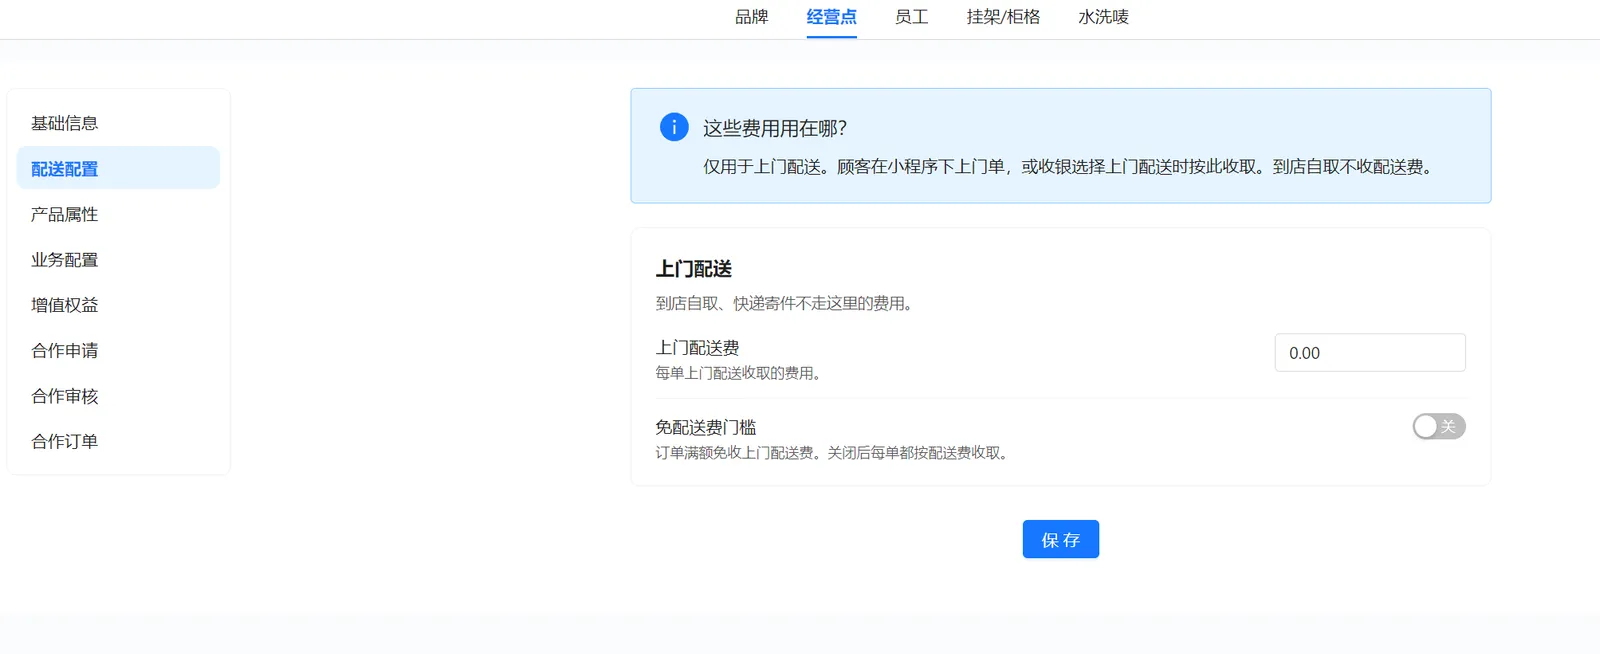Click the 每单上门配送收取的费用 description

740,373
